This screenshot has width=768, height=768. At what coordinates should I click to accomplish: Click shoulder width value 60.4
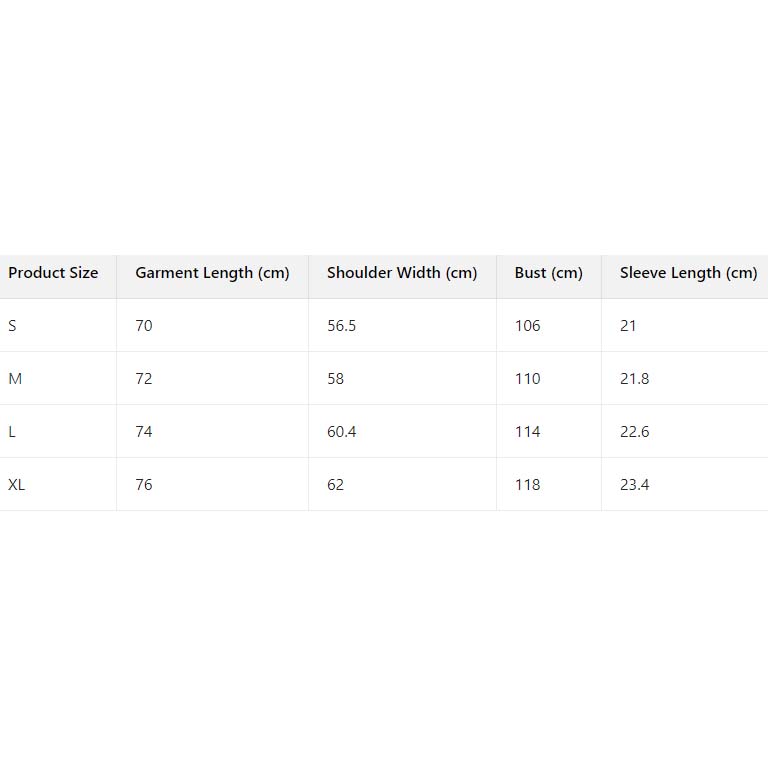[x=342, y=432]
